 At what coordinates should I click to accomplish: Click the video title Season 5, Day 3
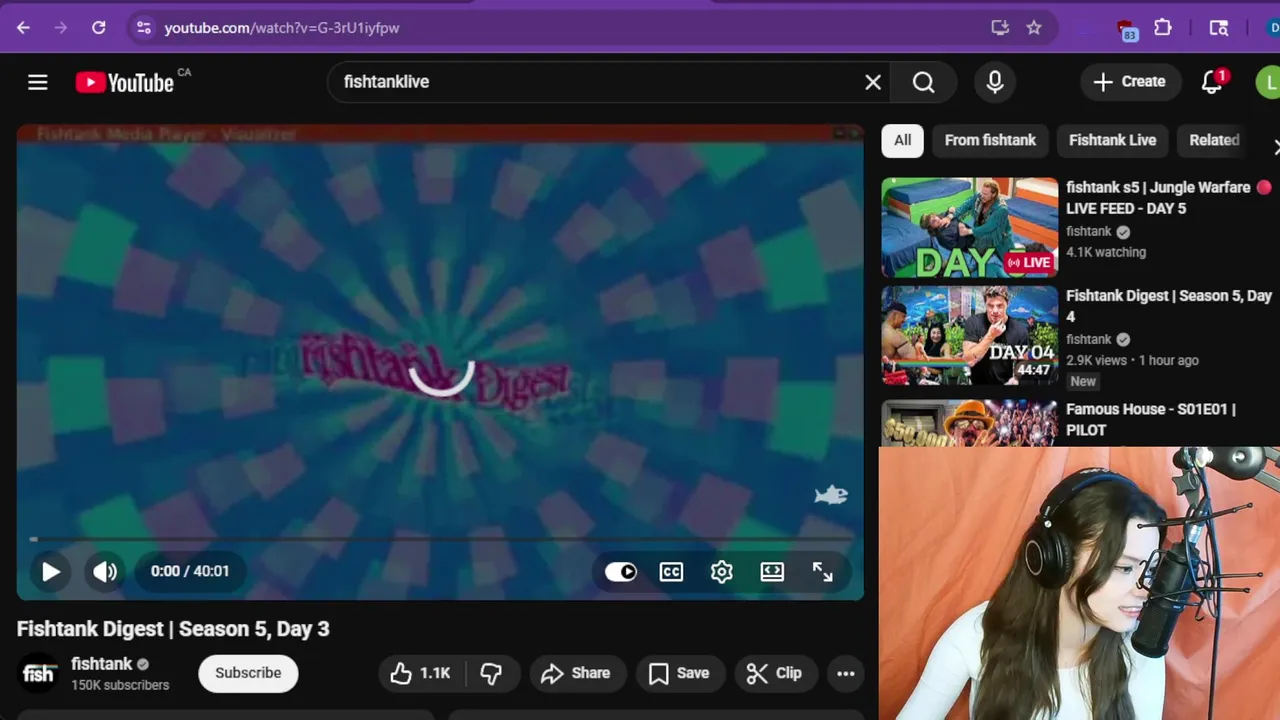click(173, 629)
